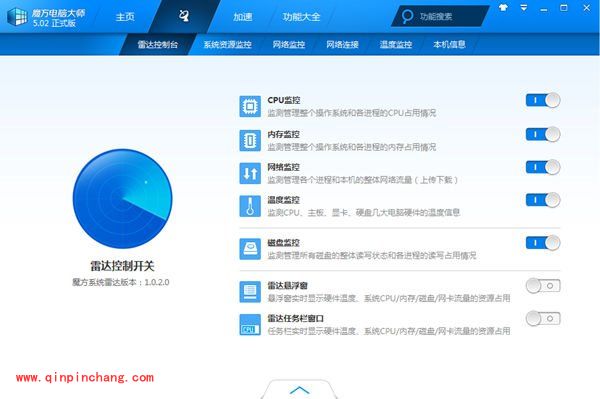Click the 网络监控 up-down arrows icon

point(250,173)
